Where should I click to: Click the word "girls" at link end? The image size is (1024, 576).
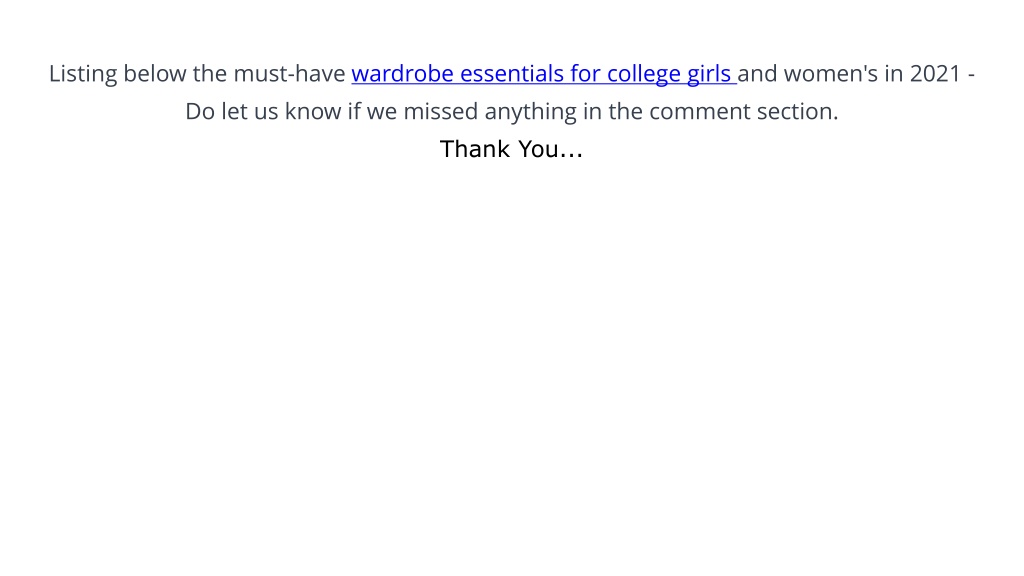pyautogui.click(x=709, y=74)
